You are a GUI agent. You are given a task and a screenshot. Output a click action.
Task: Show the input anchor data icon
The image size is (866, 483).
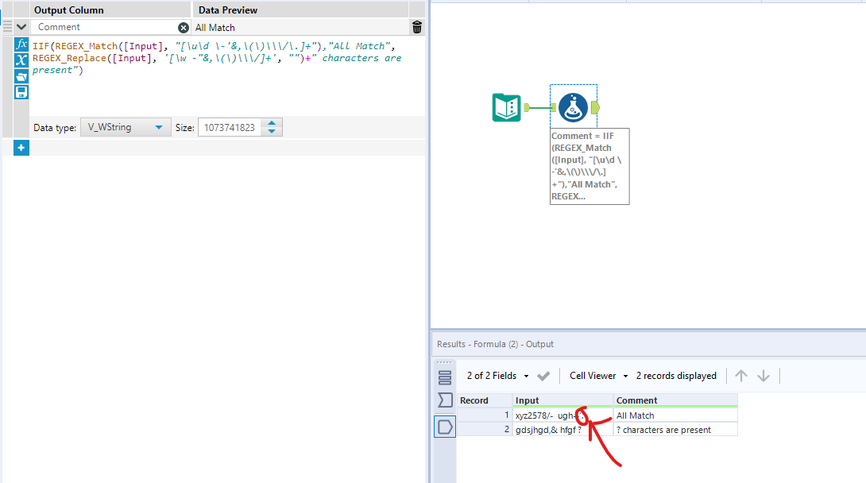[x=445, y=400]
